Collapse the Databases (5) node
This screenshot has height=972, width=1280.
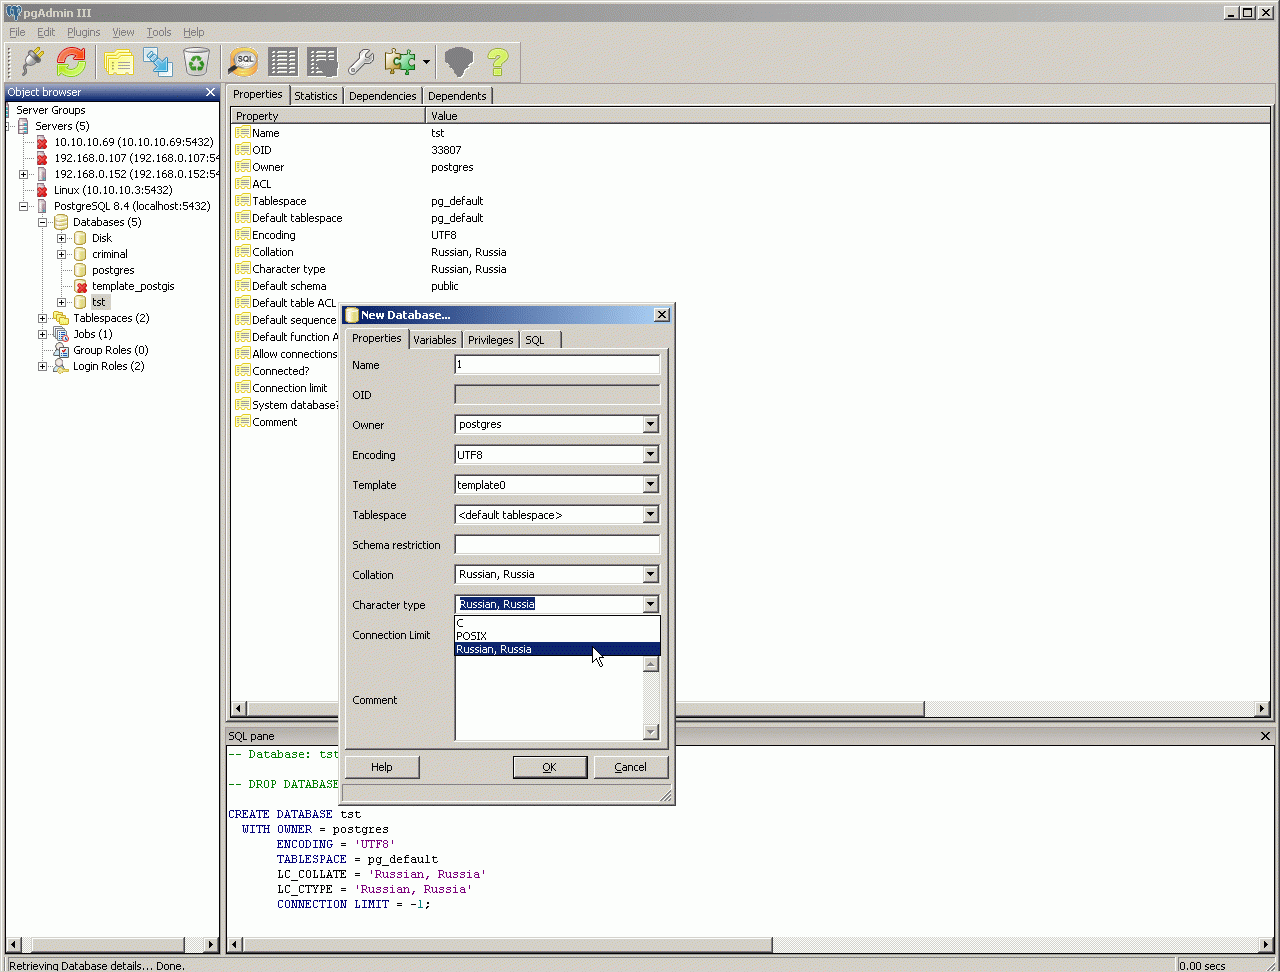(x=43, y=222)
